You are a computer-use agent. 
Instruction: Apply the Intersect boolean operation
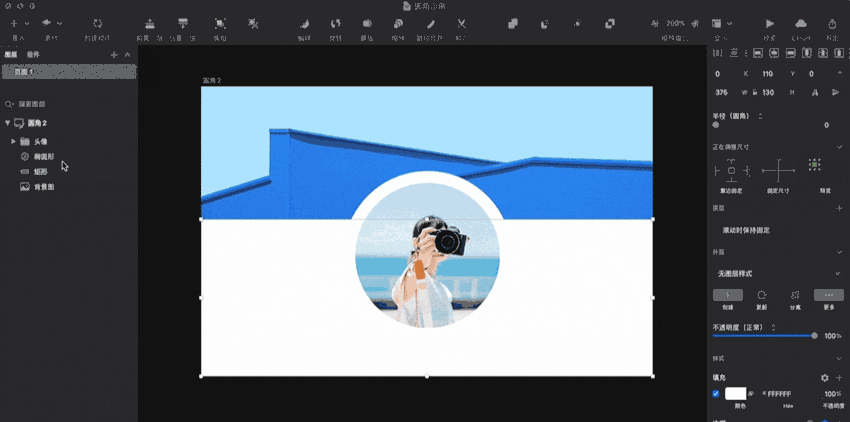click(577, 23)
